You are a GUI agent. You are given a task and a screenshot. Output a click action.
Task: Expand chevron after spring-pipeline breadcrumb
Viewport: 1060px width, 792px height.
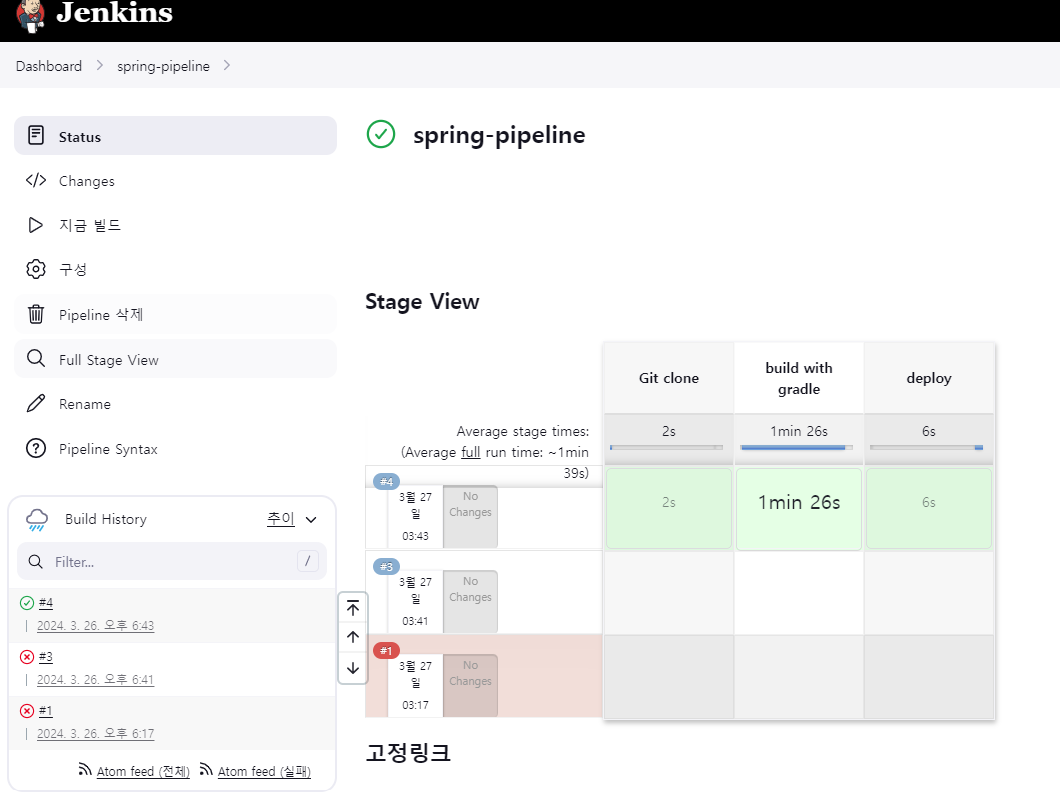click(226, 66)
